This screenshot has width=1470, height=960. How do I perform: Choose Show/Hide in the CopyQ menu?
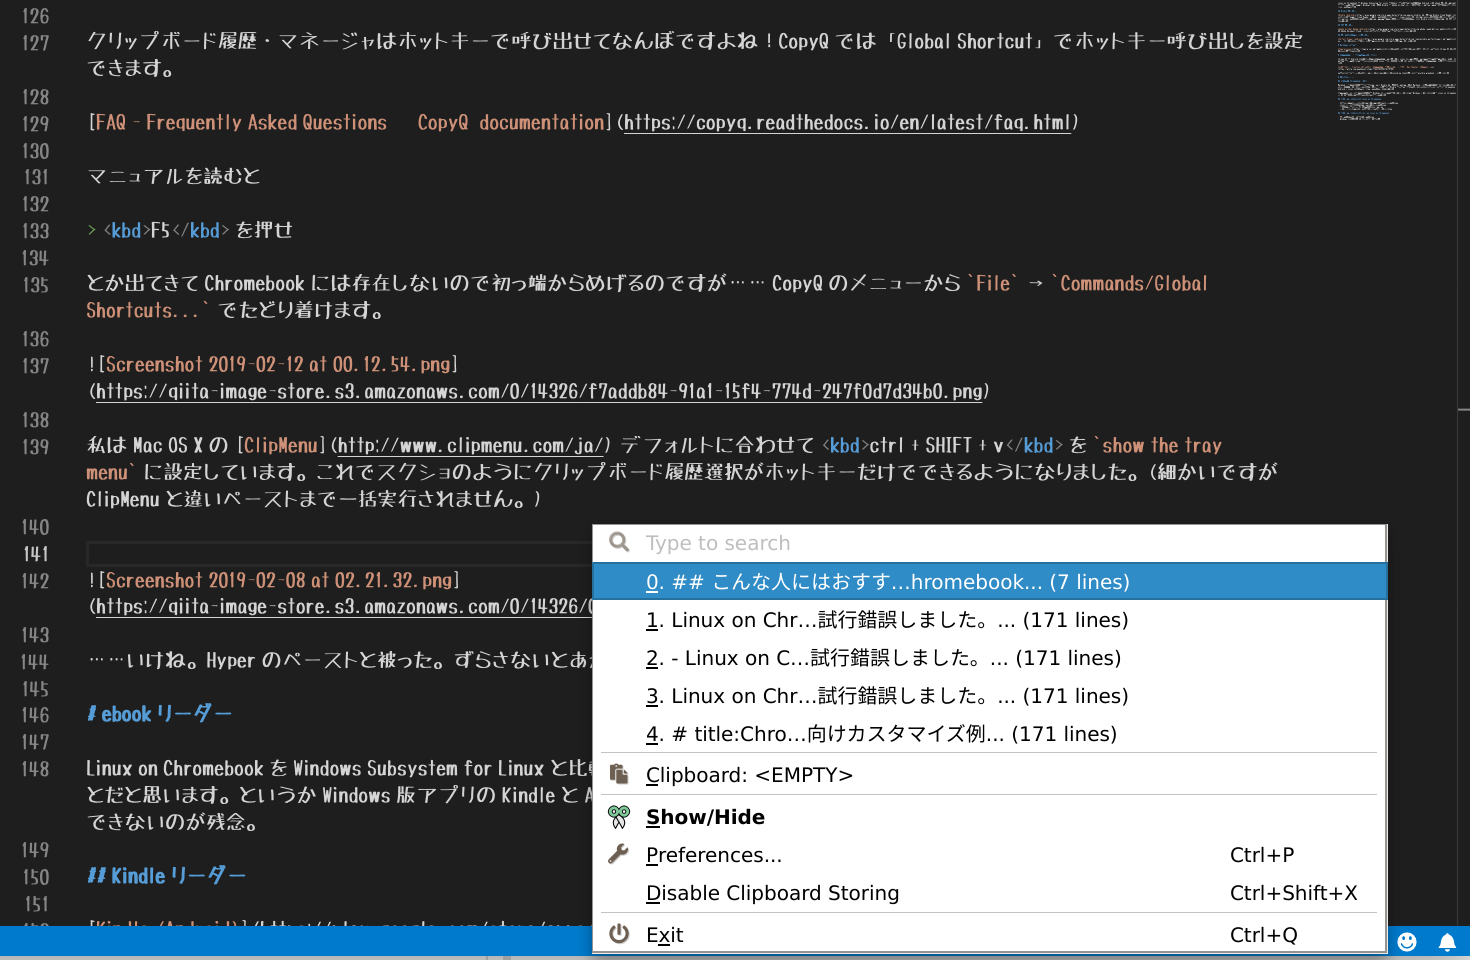tap(705, 817)
